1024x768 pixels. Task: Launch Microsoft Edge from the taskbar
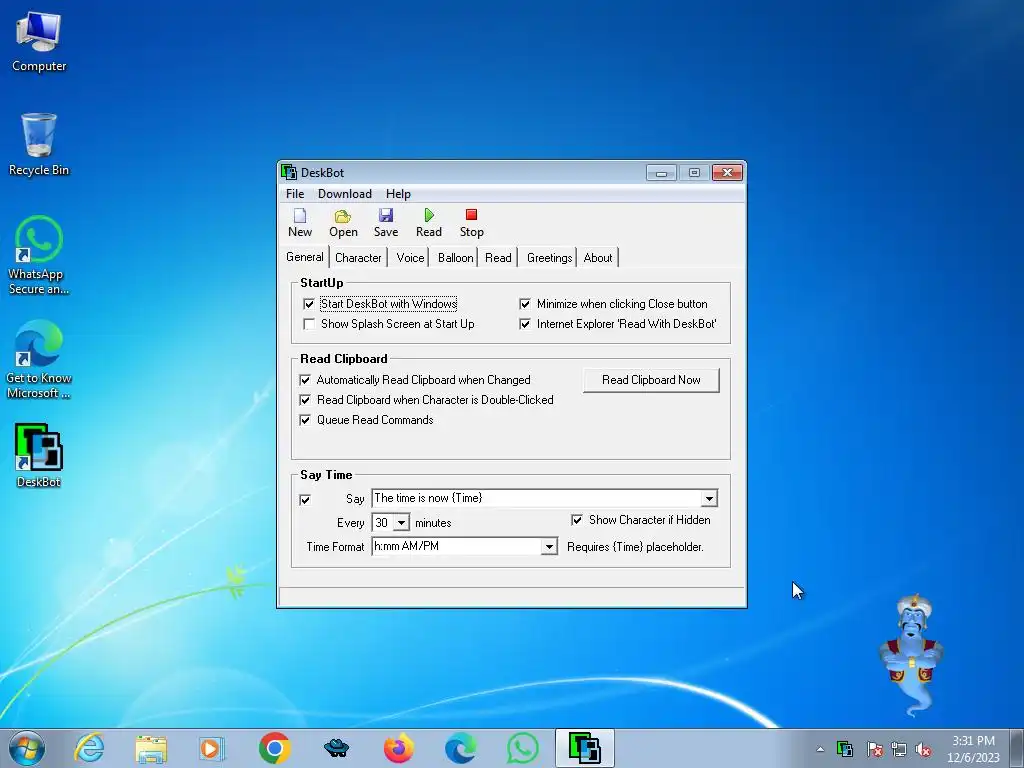(460, 748)
